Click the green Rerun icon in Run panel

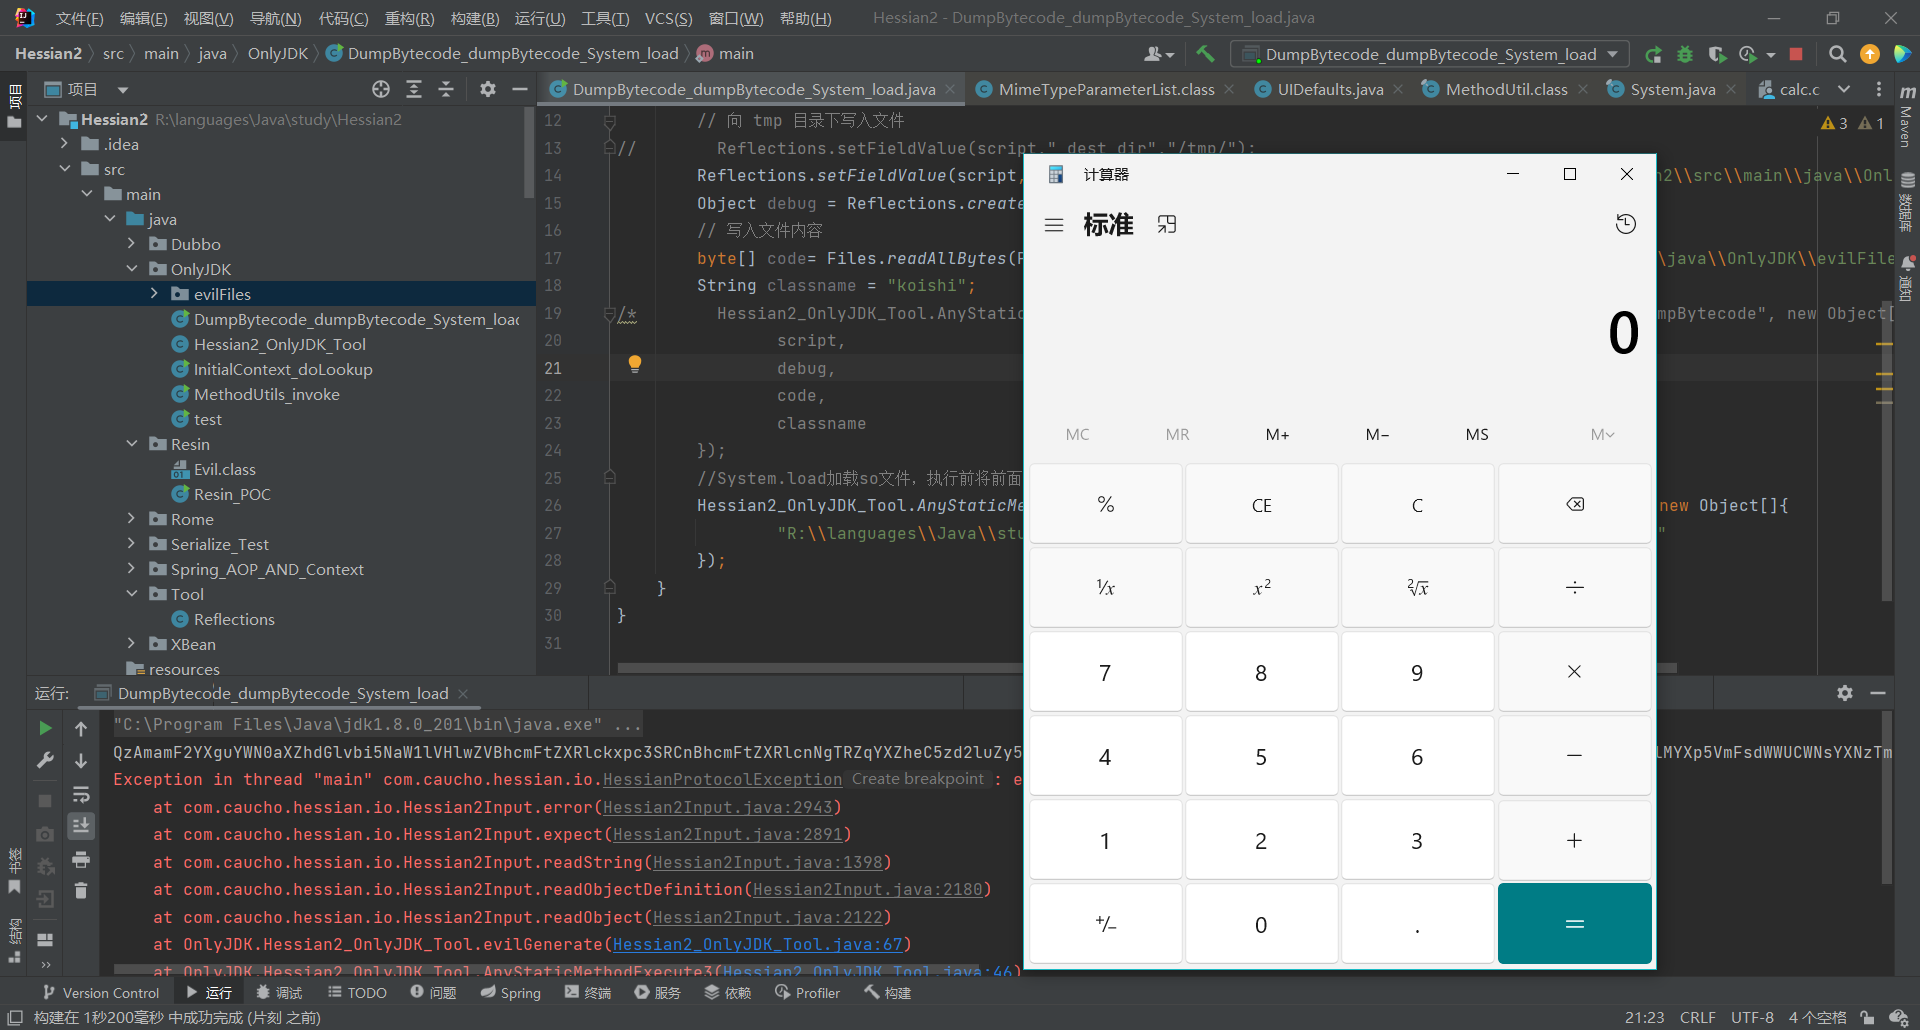point(45,728)
